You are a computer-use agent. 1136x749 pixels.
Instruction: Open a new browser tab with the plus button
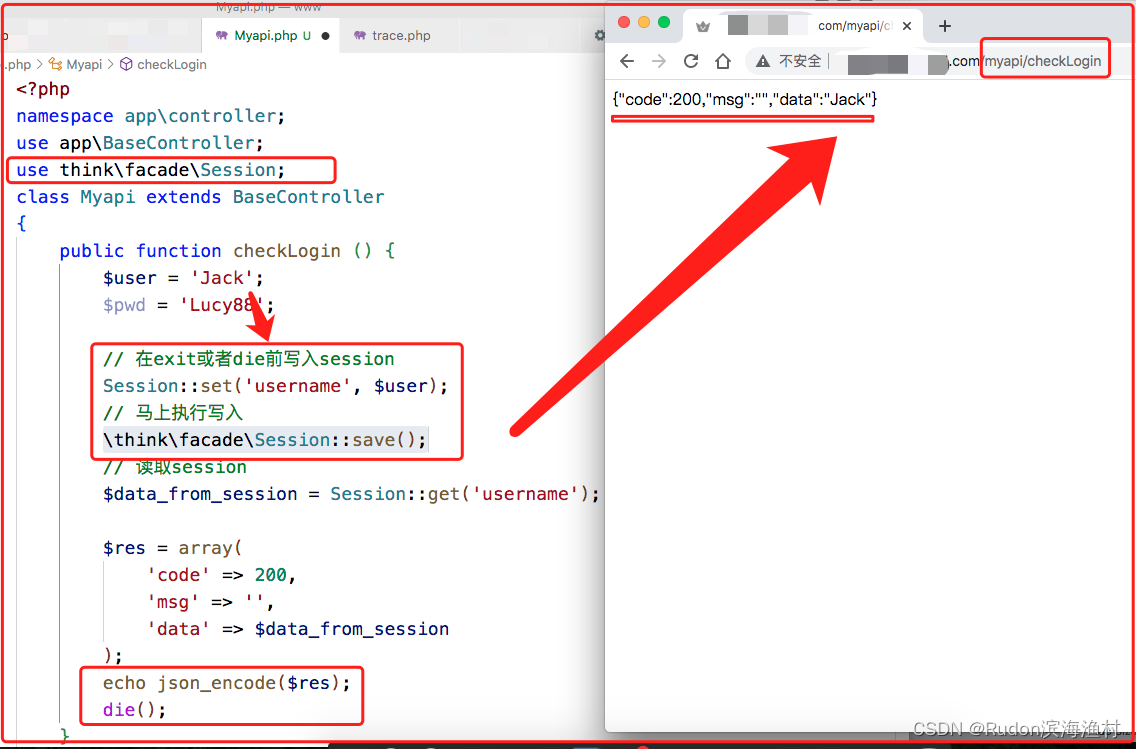pos(945,26)
